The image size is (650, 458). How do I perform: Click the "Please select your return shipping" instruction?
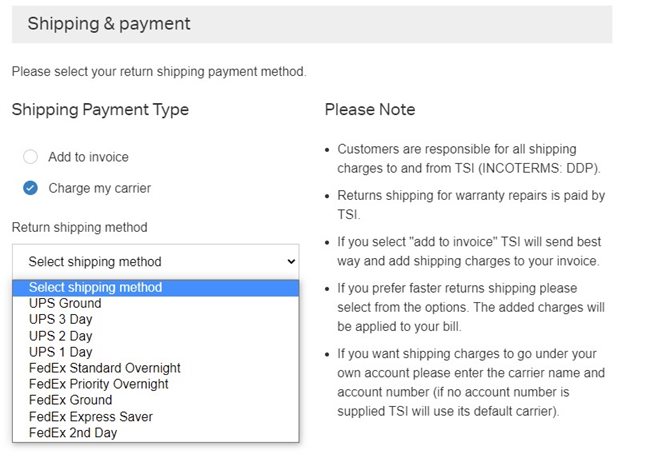(158, 72)
